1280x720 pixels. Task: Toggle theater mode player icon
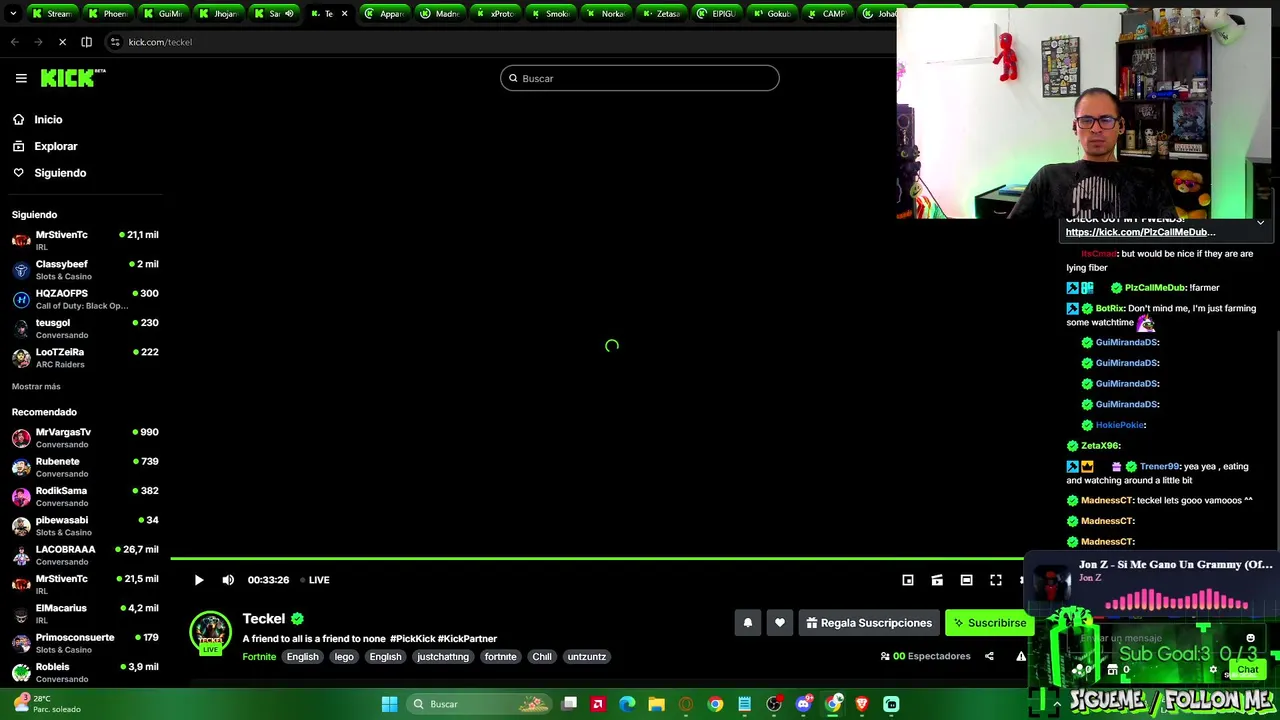pyautogui.click(x=966, y=580)
